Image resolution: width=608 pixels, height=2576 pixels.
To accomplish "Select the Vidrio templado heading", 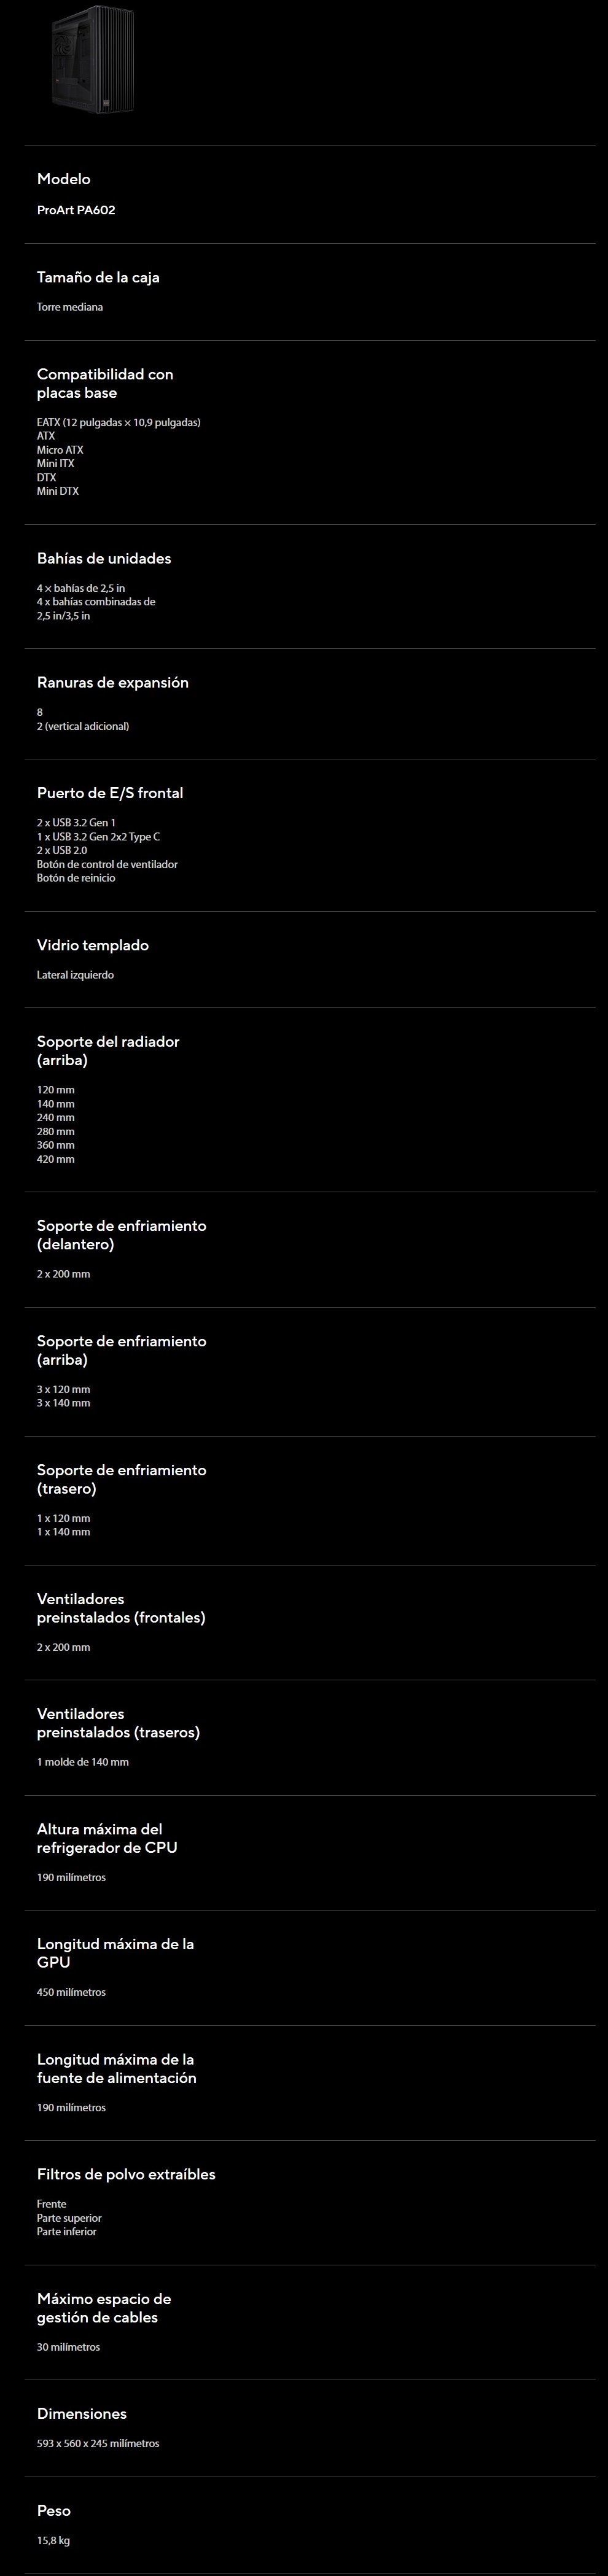I will point(93,945).
